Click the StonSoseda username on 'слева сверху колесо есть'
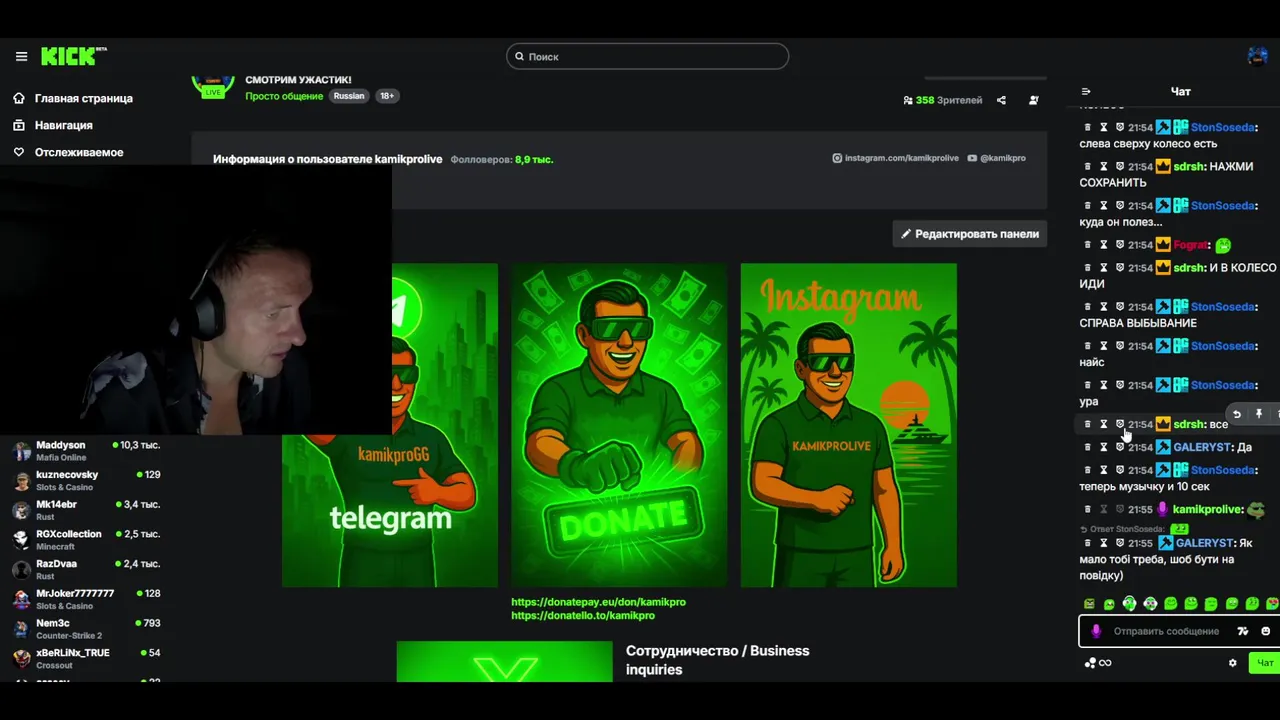 1222,128
